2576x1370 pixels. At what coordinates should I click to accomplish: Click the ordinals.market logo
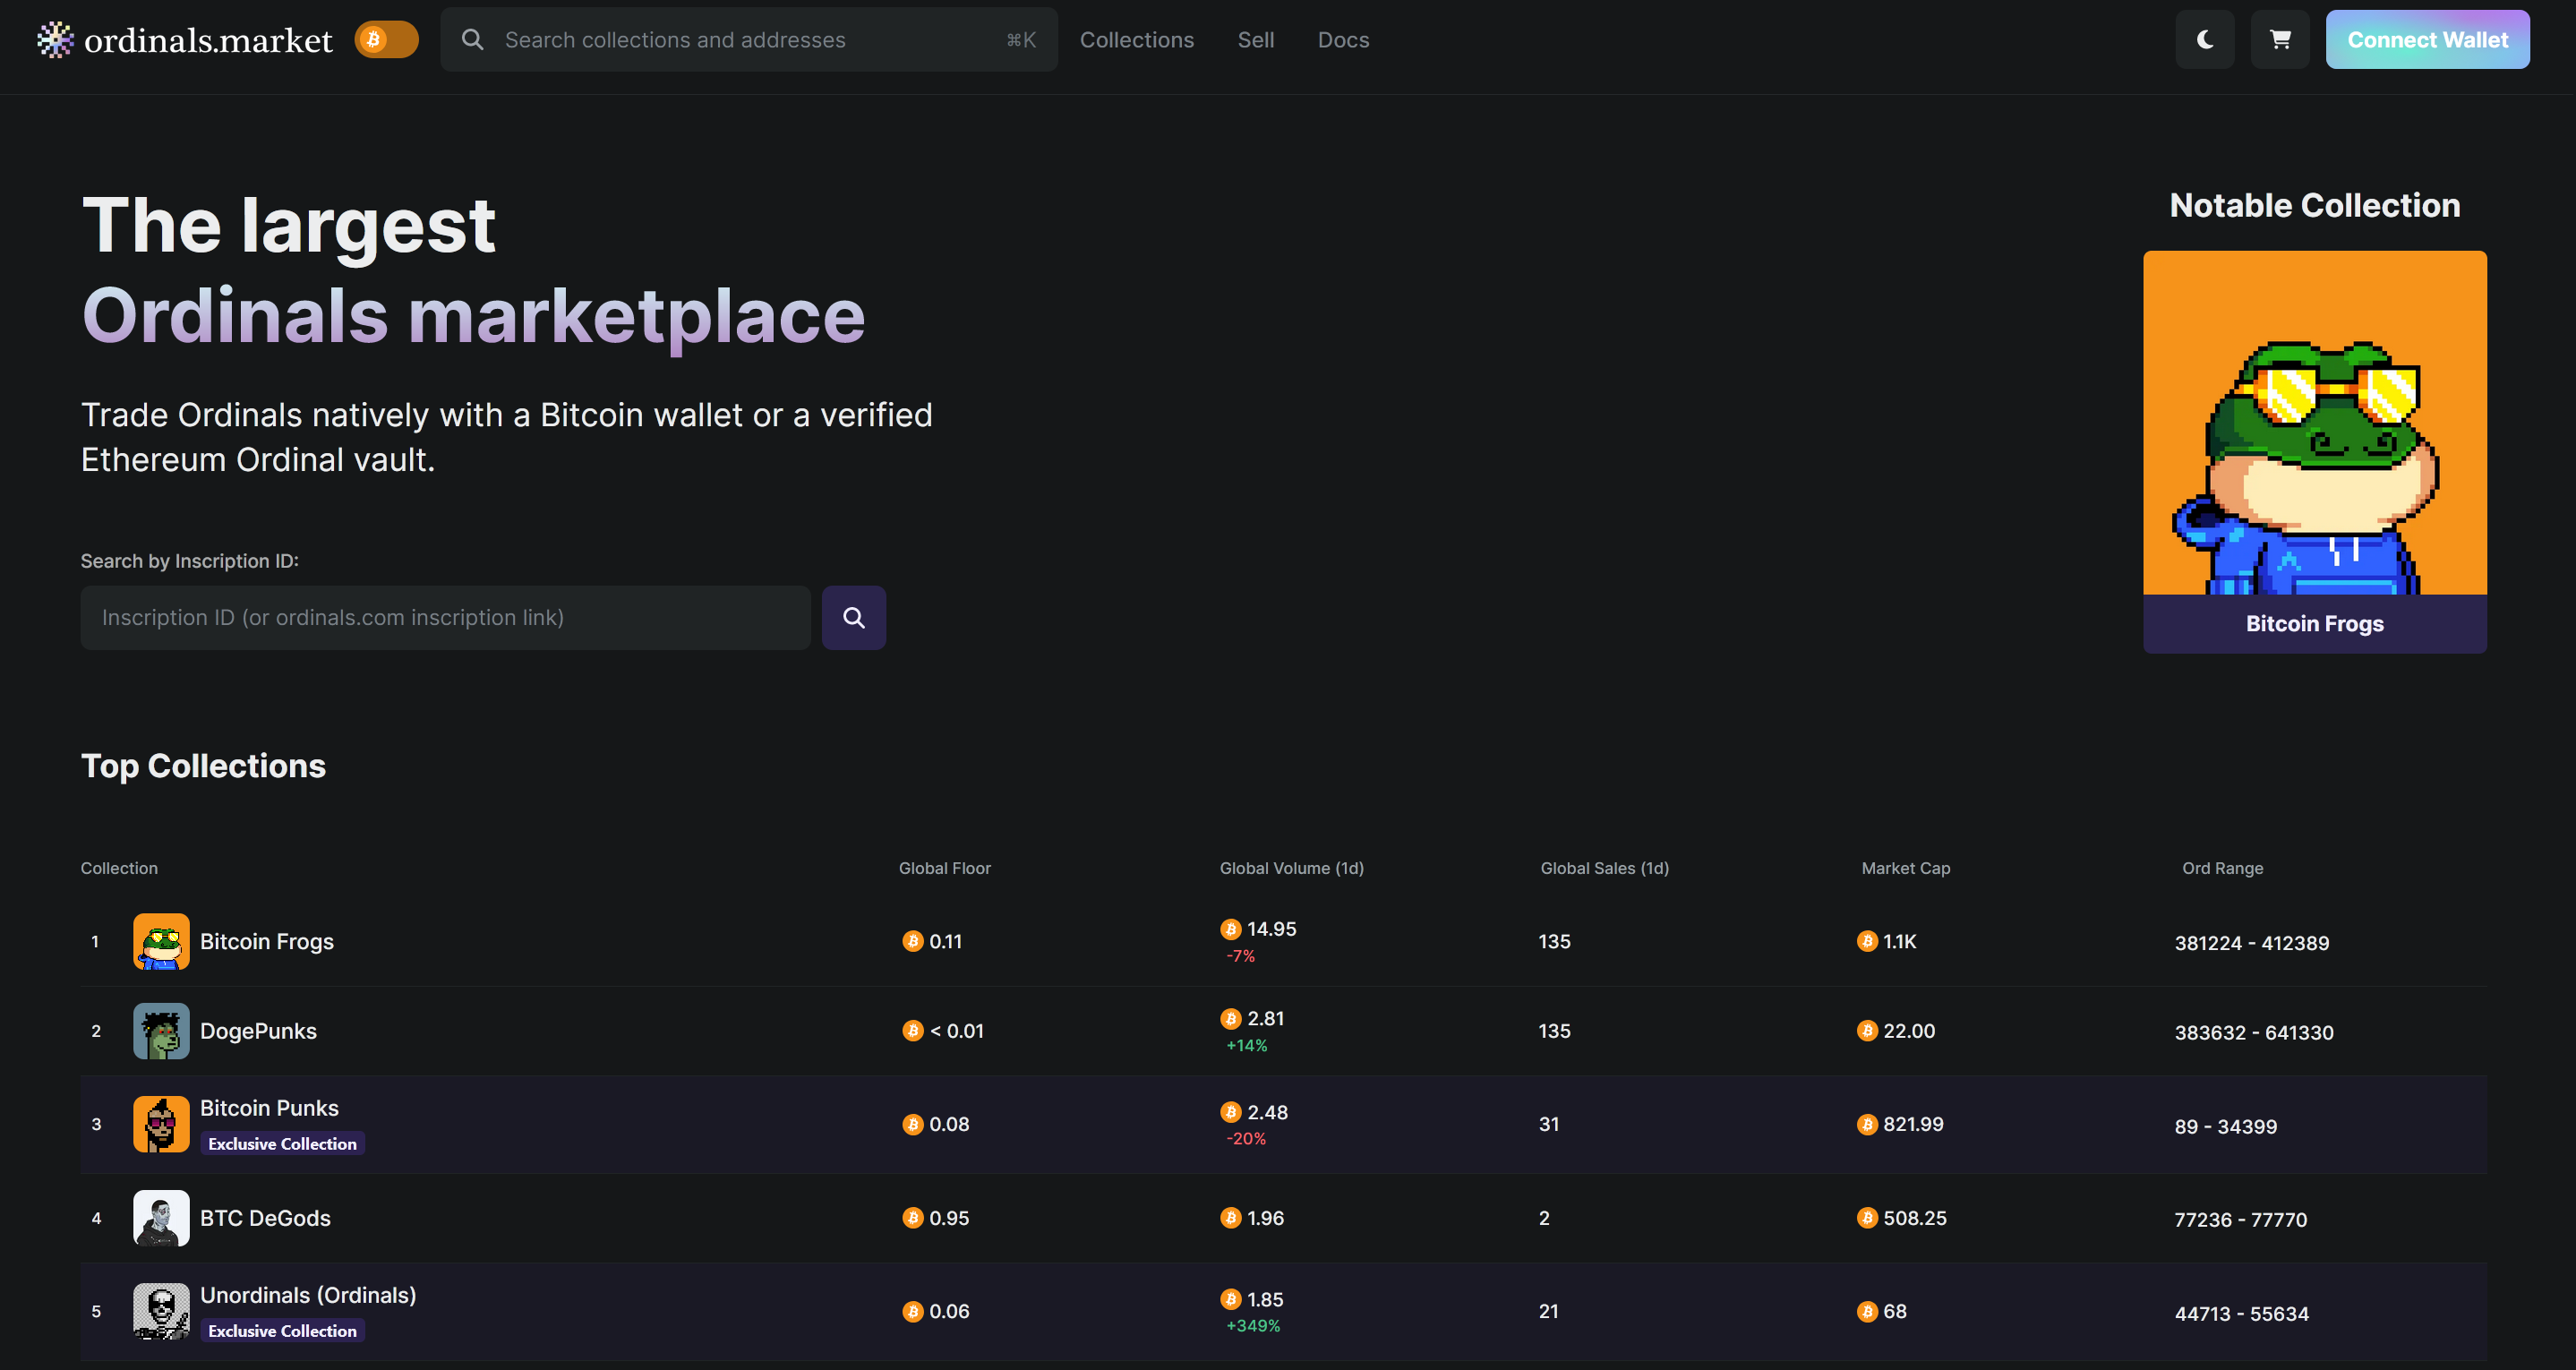(x=185, y=40)
